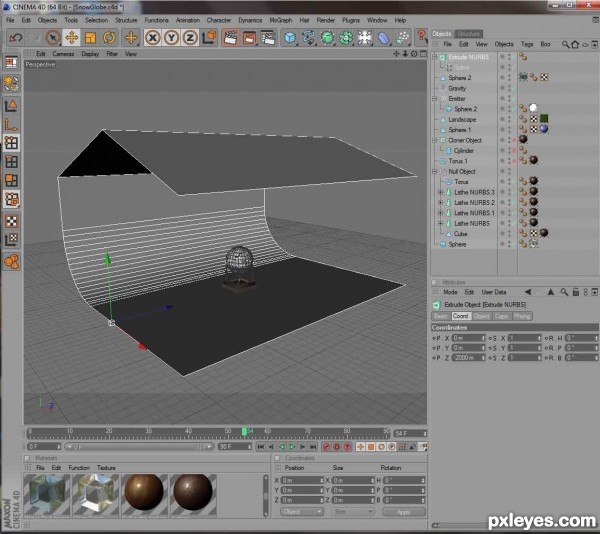Click the Landscape green texture tag

[544, 119]
